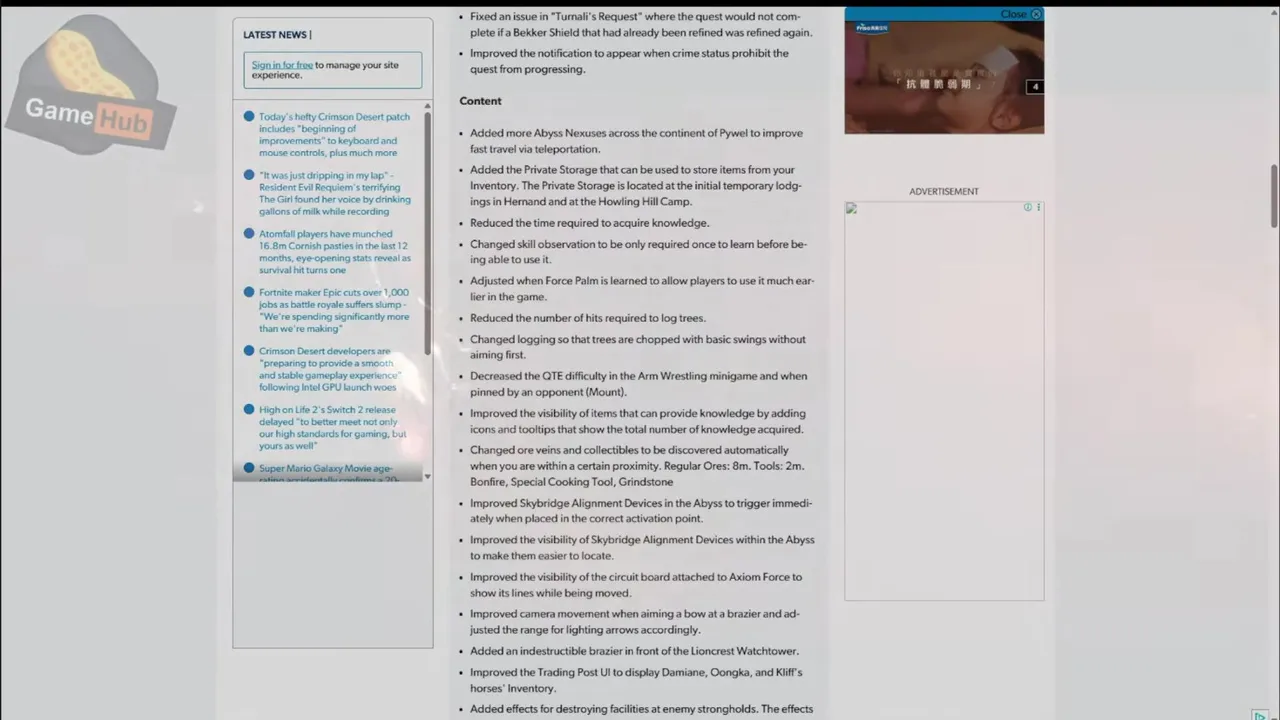Click 'Added an indestructible brazier' bullet text
The height and width of the screenshot is (720, 1280).
pos(634,651)
